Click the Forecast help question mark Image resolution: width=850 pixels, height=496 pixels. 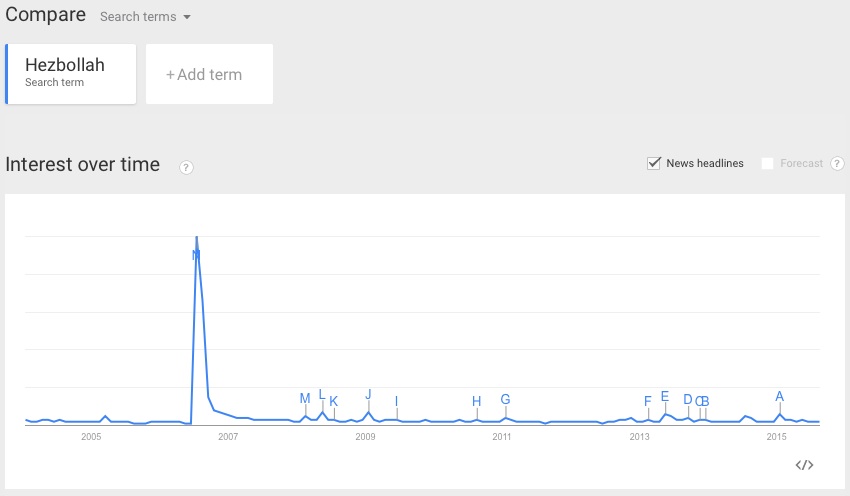click(837, 164)
